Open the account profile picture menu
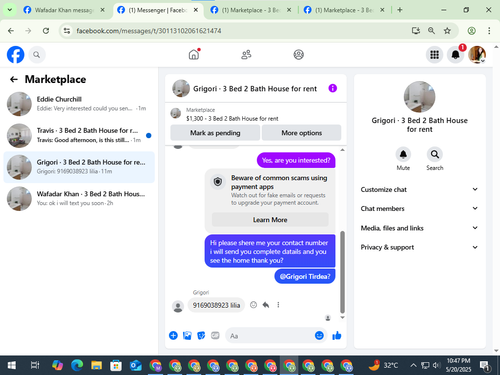The width and height of the screenshot is (500, 375). 477,55
